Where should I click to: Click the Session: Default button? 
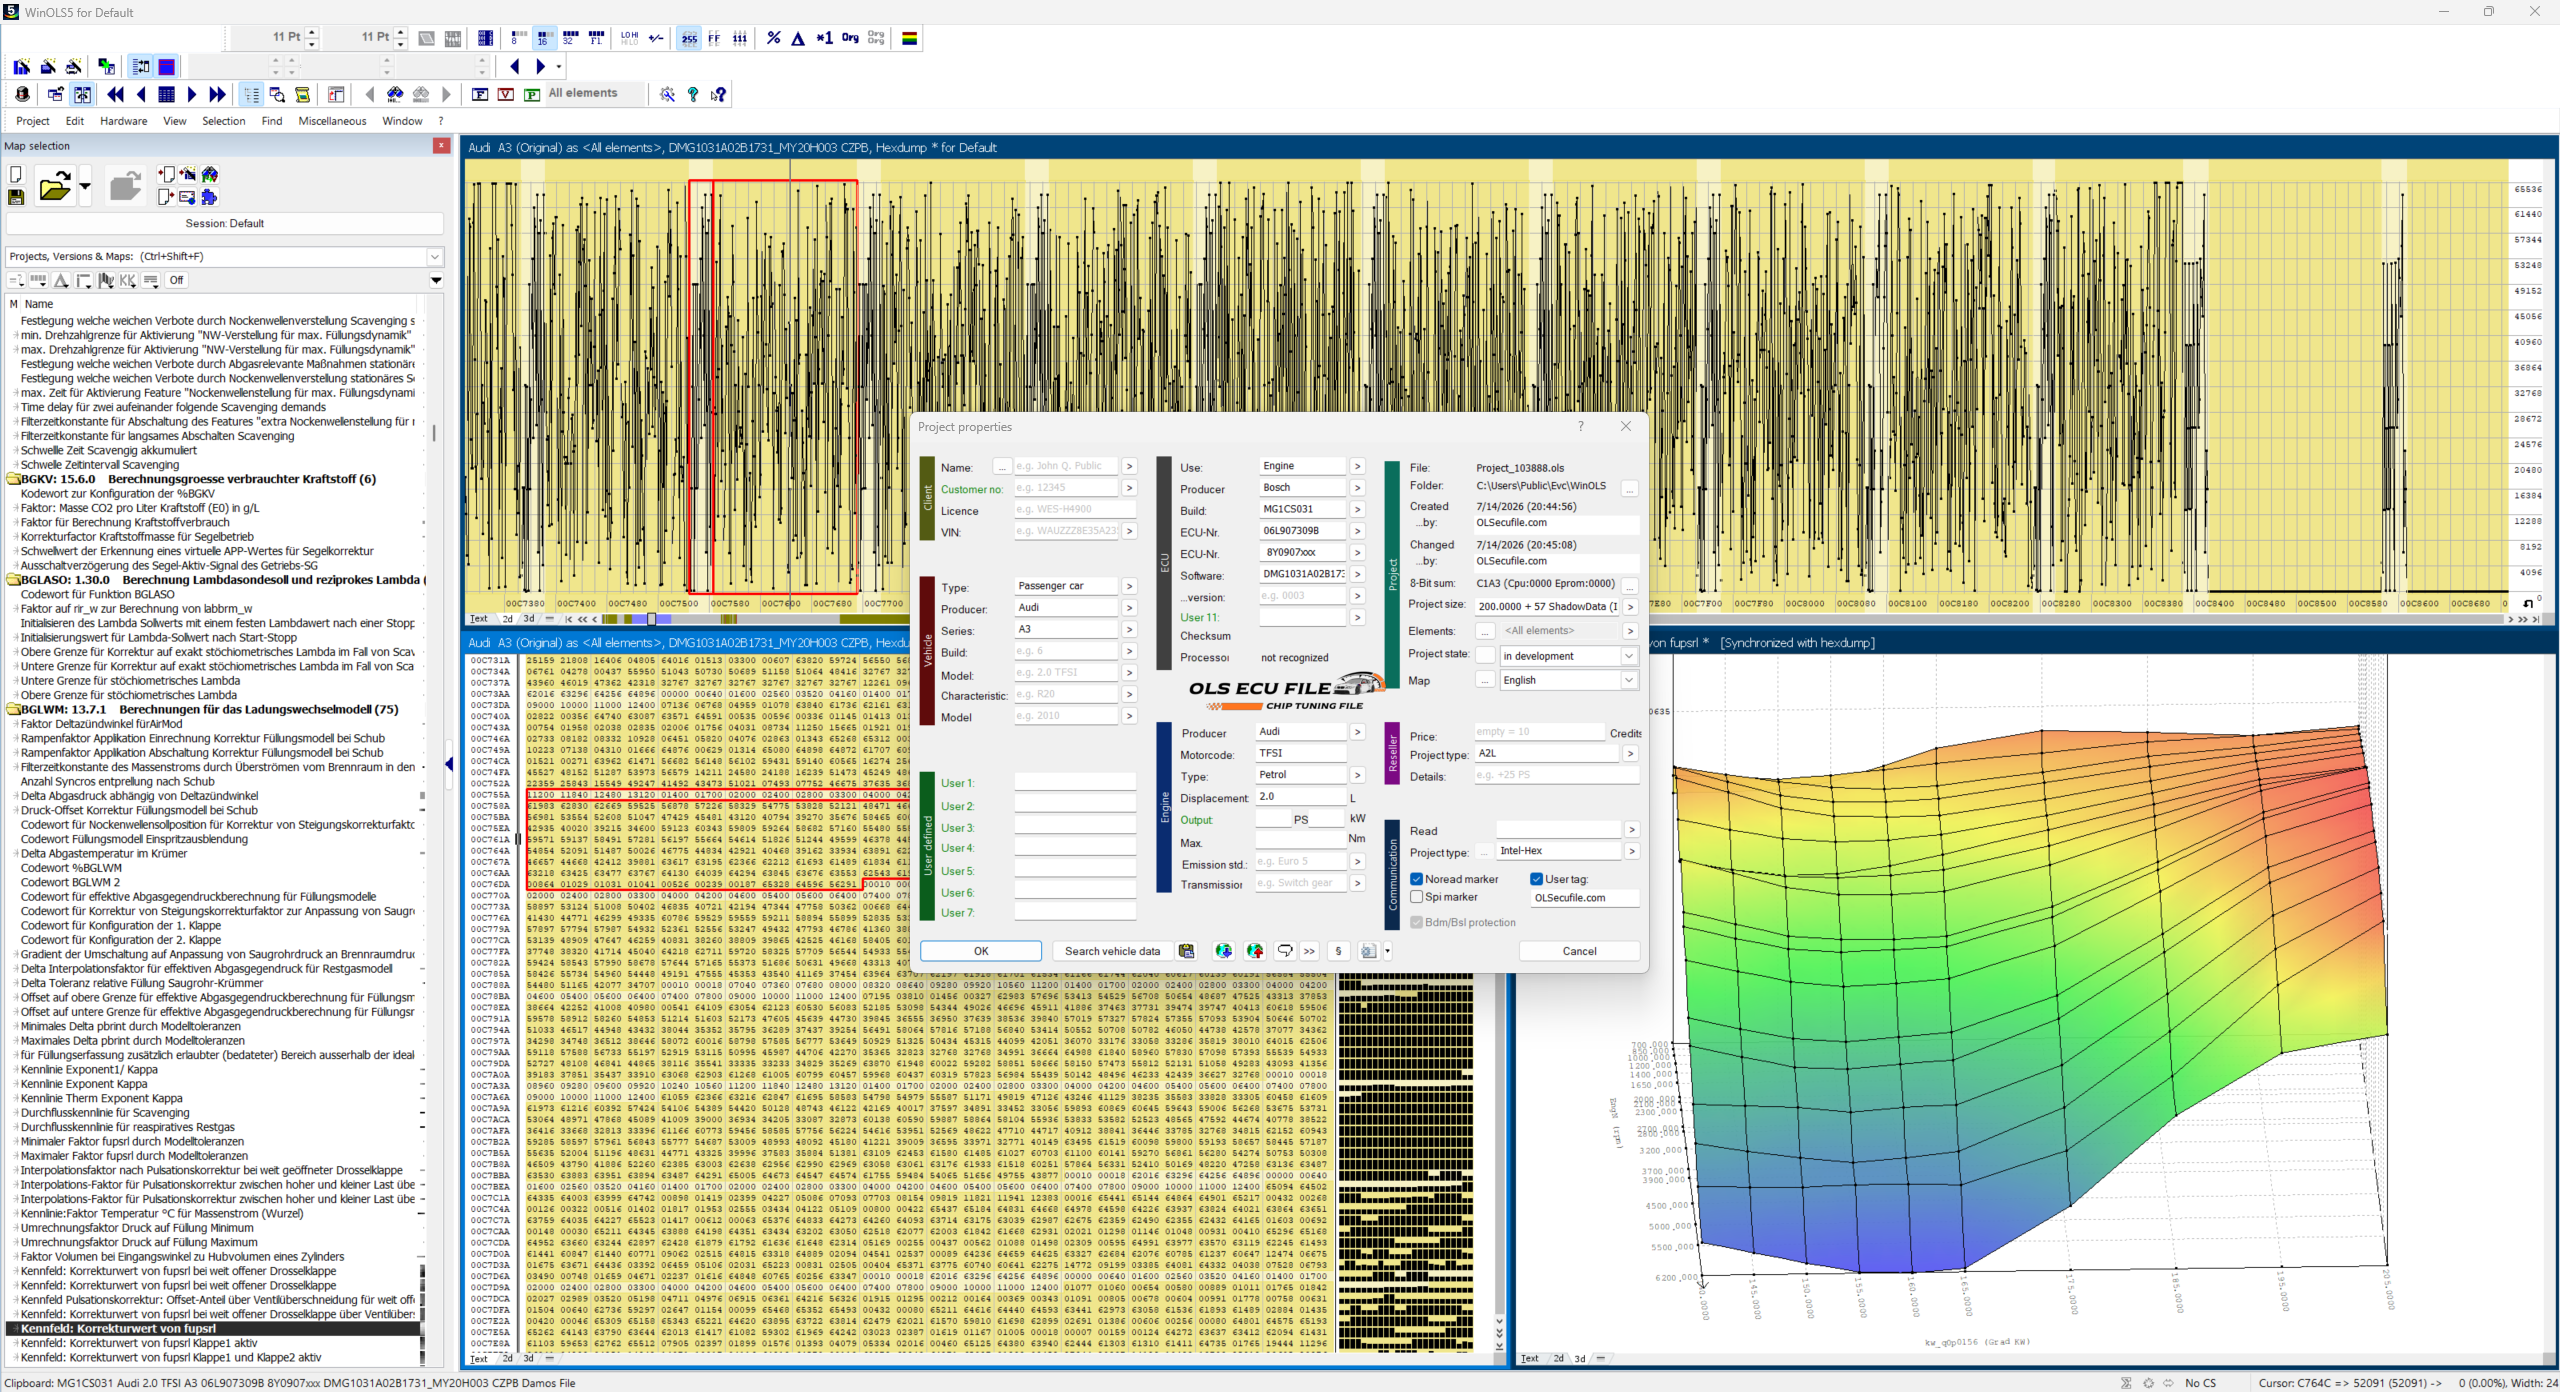(x=224, y=224)
